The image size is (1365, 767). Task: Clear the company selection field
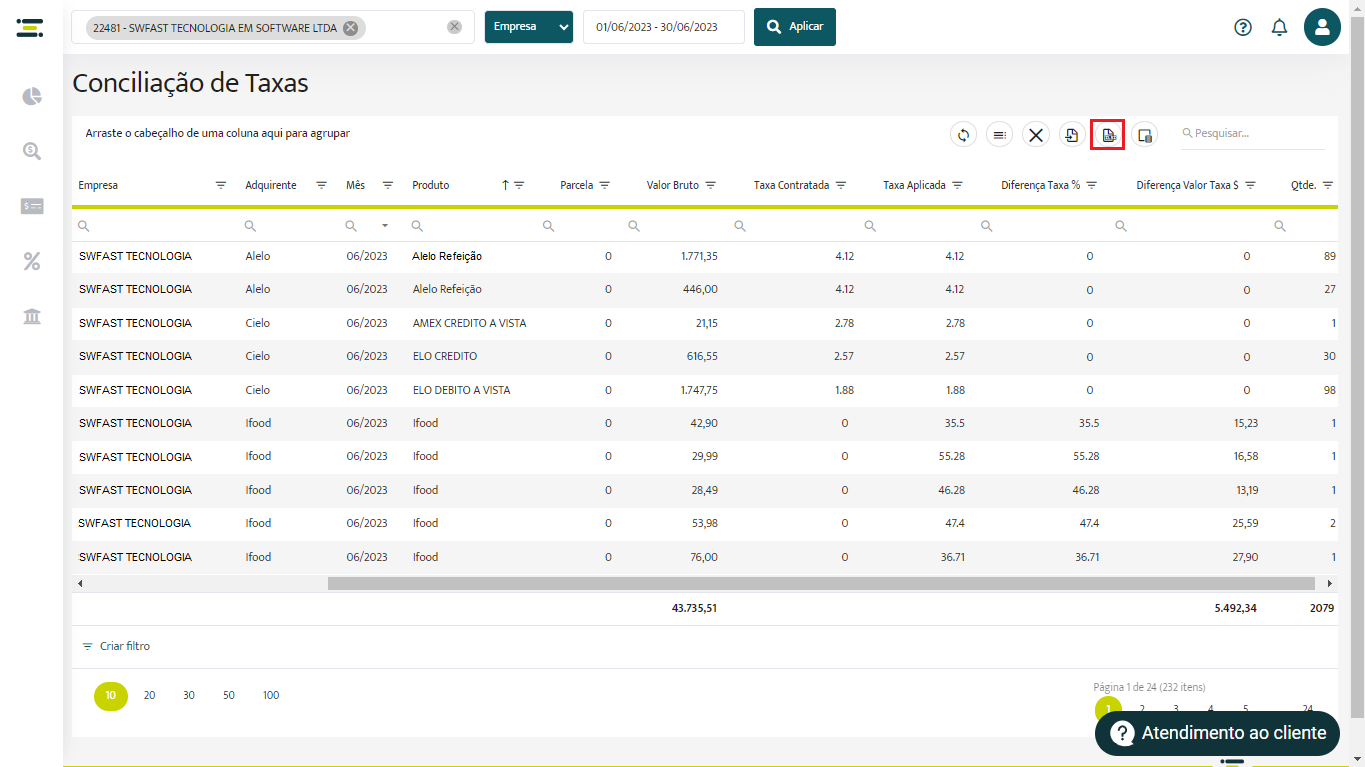(x=454, y=27)
